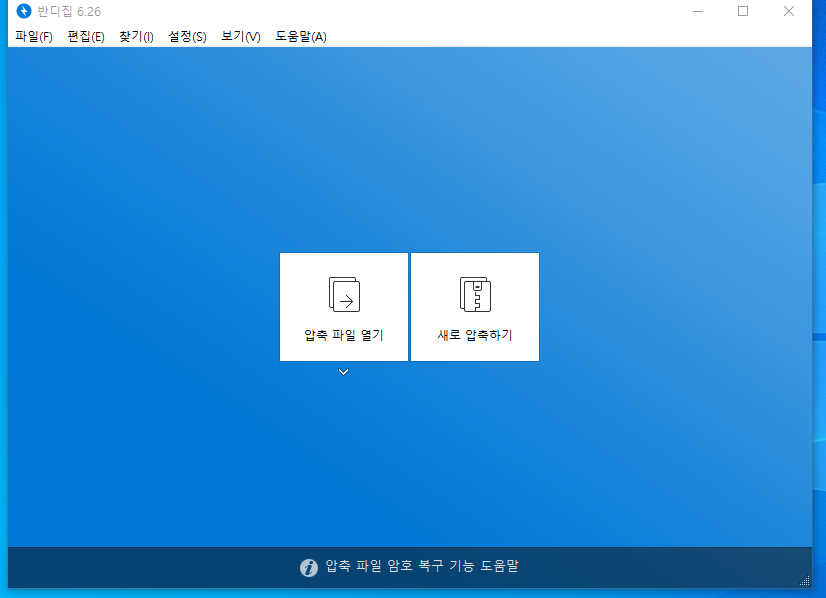Click the Bandizip logo icon in the title bar
This screenshot has height=598, width=826.
24,11
